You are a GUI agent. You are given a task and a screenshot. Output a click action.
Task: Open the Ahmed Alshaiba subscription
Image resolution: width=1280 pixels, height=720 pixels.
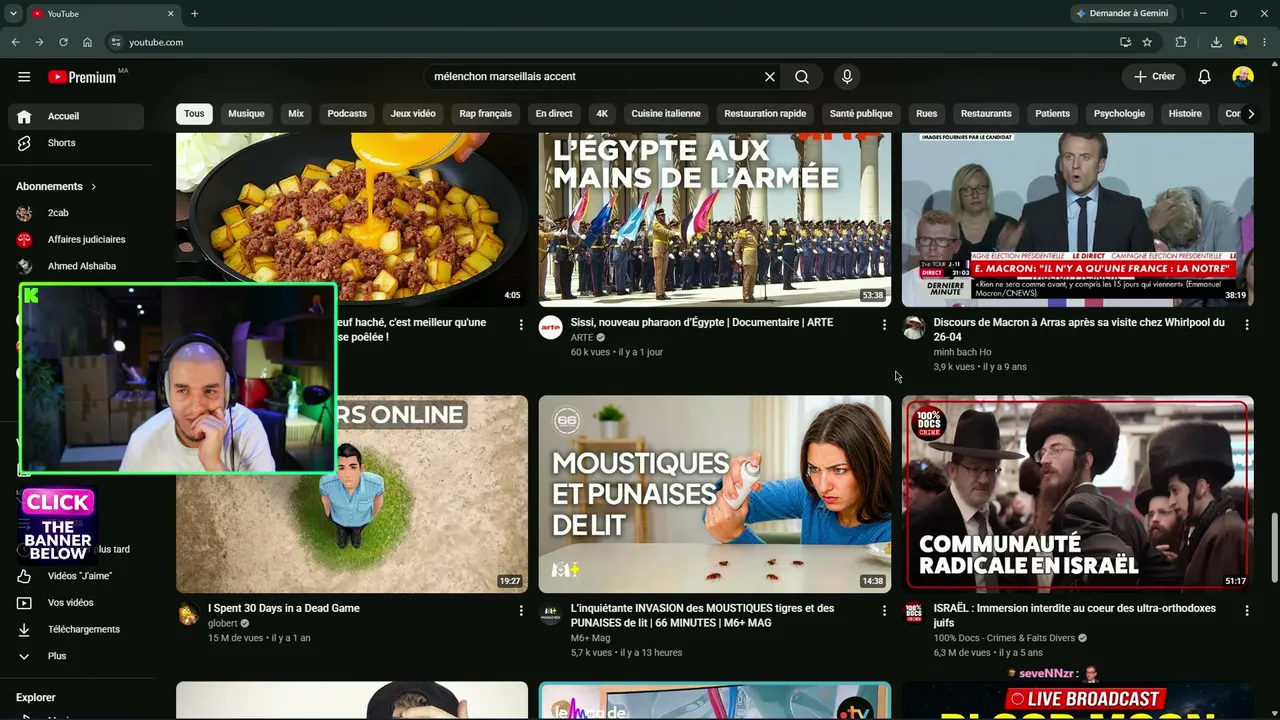click(x=76, y=267)
